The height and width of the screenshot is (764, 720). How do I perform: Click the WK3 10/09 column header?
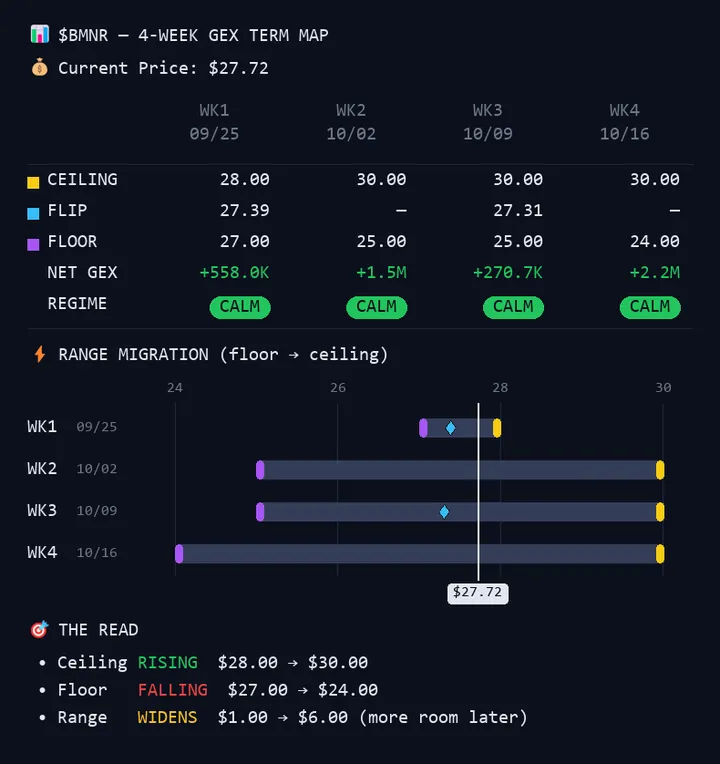point(488,122)
